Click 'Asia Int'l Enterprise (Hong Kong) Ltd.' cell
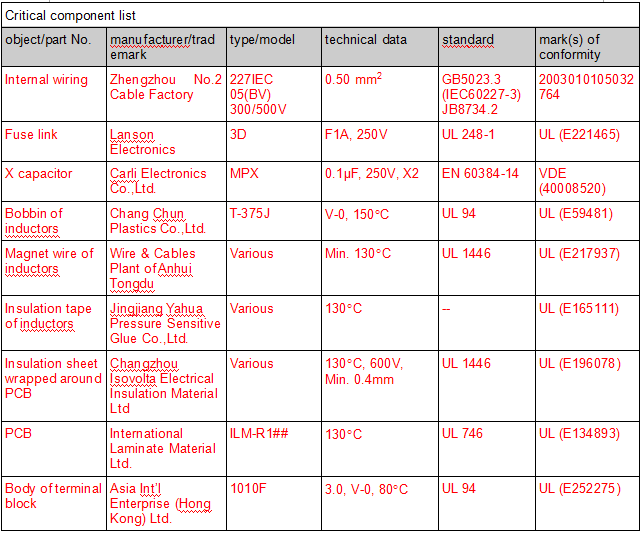 [x=166, y=503]
